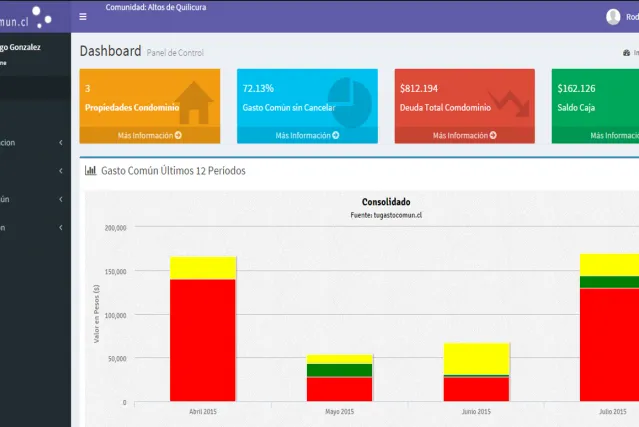Viewport: 639px width, 427px height.
Task: Click the red segment of the Mayo 2015 bar
Action: [339, 390]
